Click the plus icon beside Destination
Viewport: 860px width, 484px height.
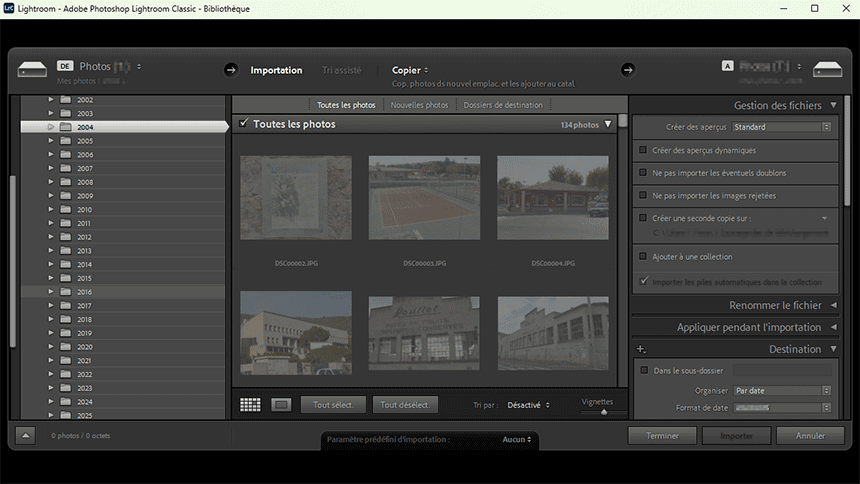click(641, 349)
